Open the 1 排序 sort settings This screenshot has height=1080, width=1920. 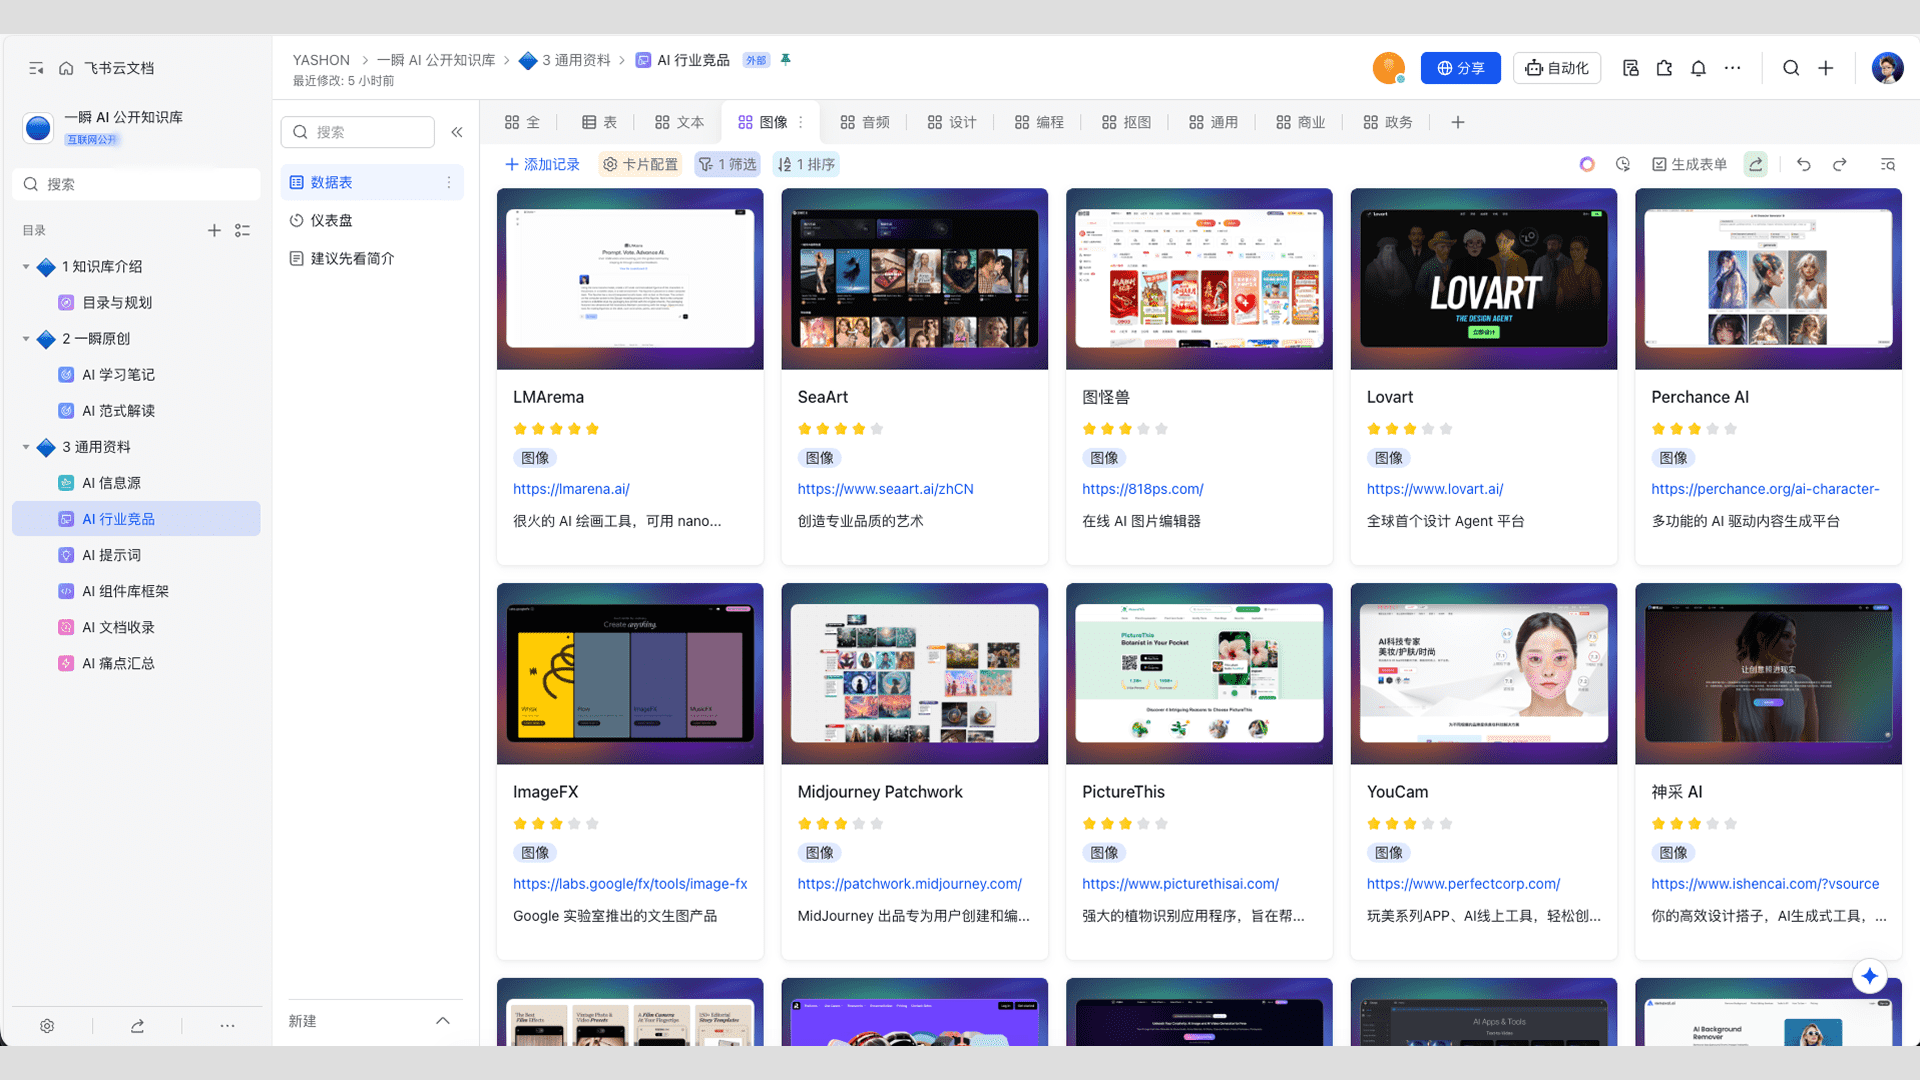coord(806,164)
